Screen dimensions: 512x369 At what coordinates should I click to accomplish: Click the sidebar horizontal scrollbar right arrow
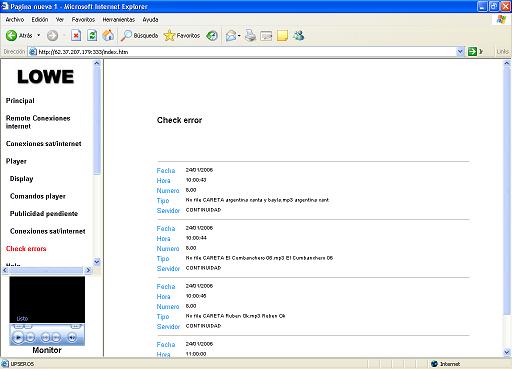(88, 270)
